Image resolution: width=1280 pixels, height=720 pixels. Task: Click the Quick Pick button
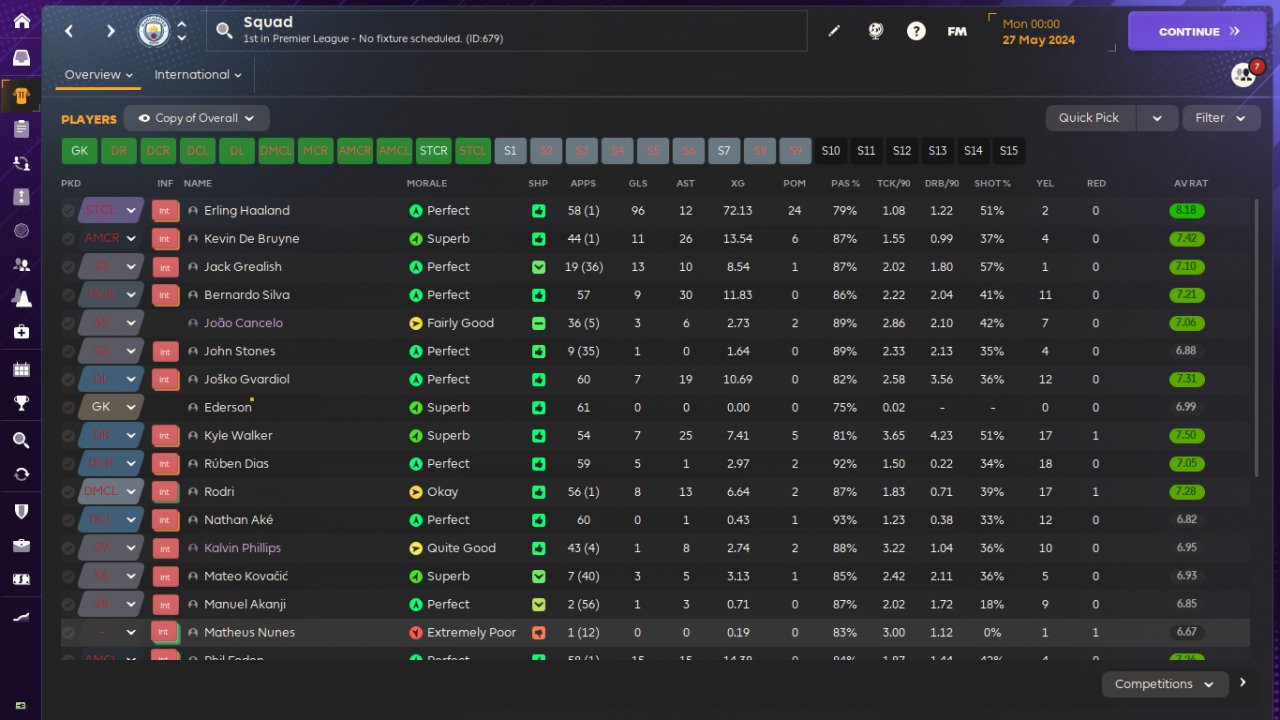pos(1092,118)
